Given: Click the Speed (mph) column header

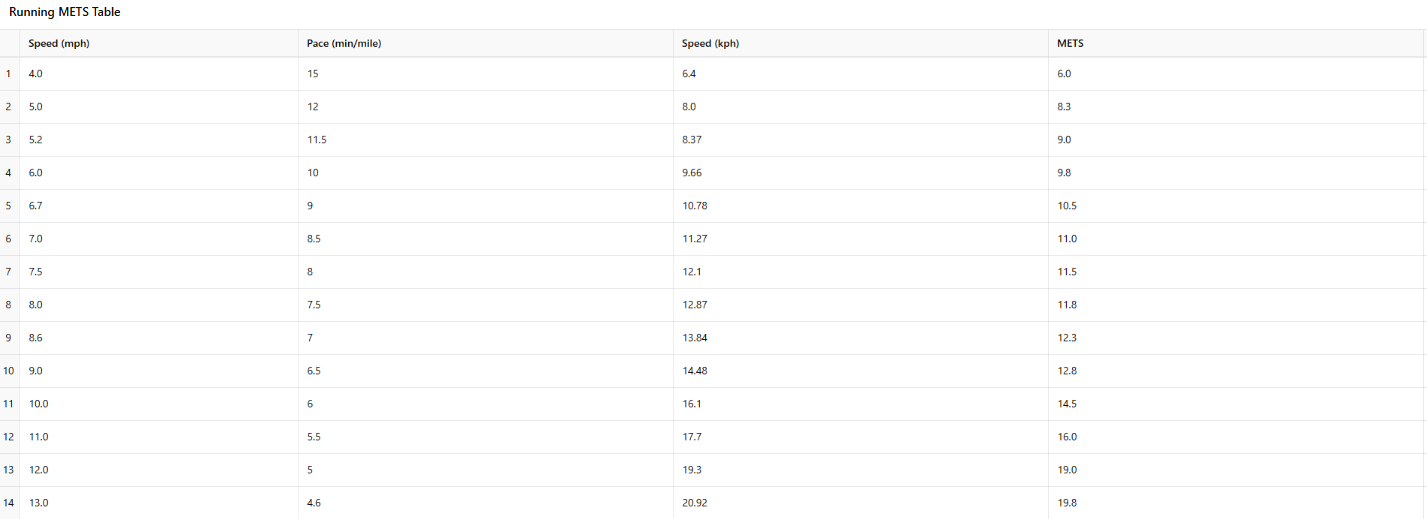Looking at the screenshot, I should pyautogui.click(x=159, y=43).
